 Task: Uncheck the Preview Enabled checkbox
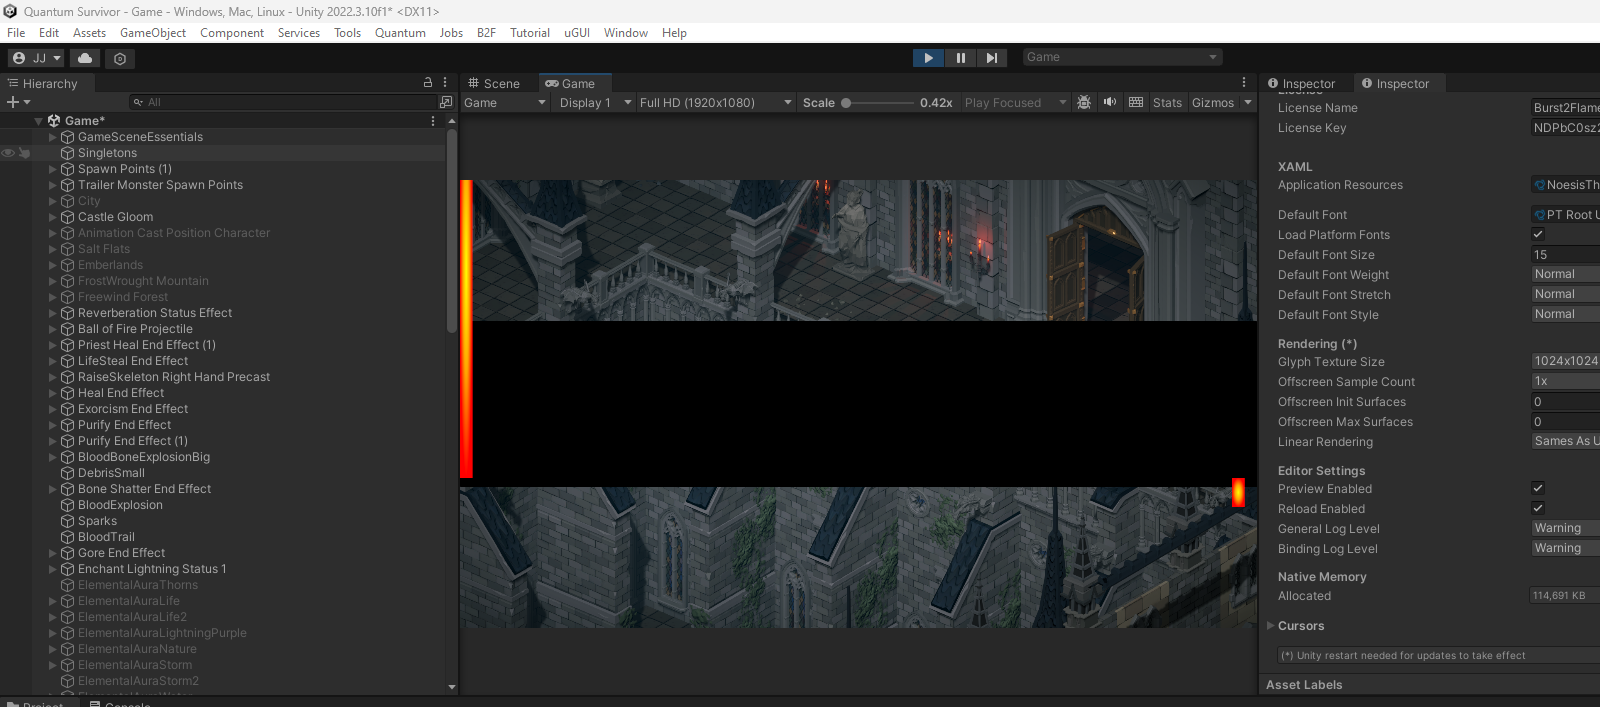(x=1538, y=488)
